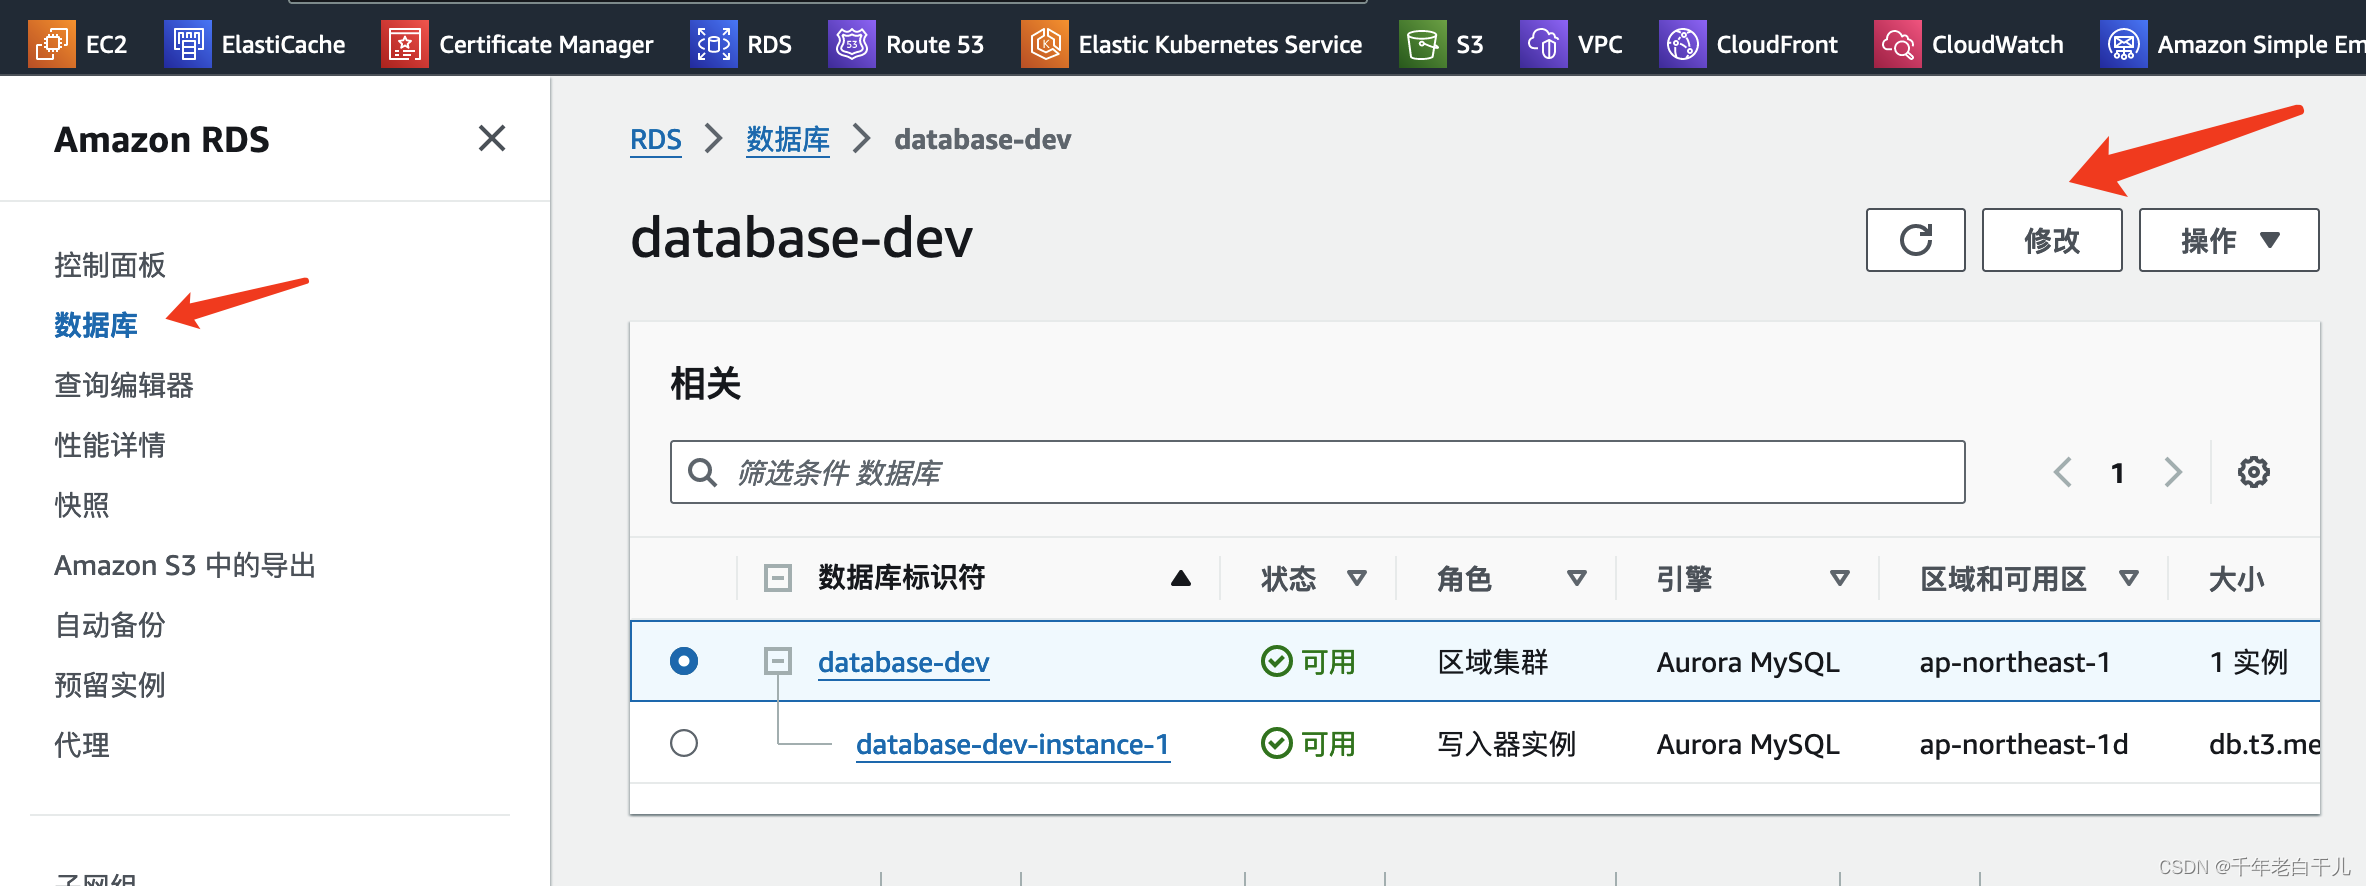This screenshot has height=886, width=2366.
Task: Open the database-dev-instance-1 link
Action: coord(1013,744)
